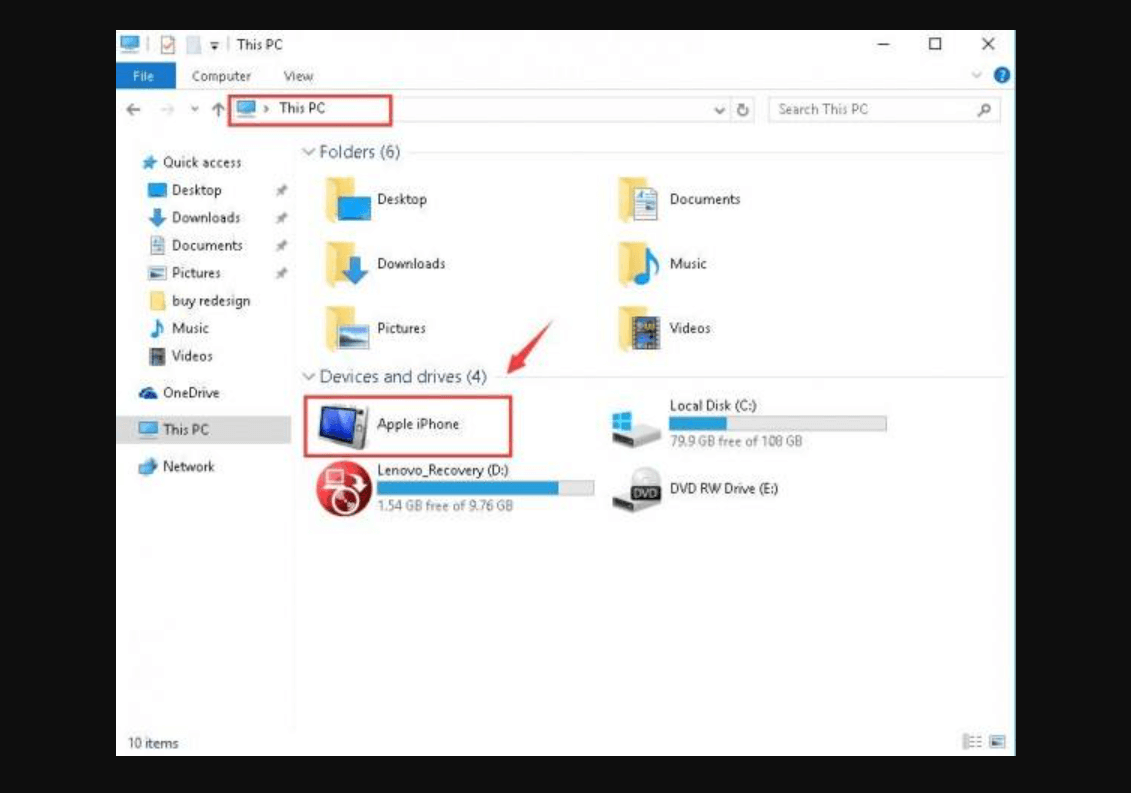Open the Pictures folder in Folders section

click(376, 328)
